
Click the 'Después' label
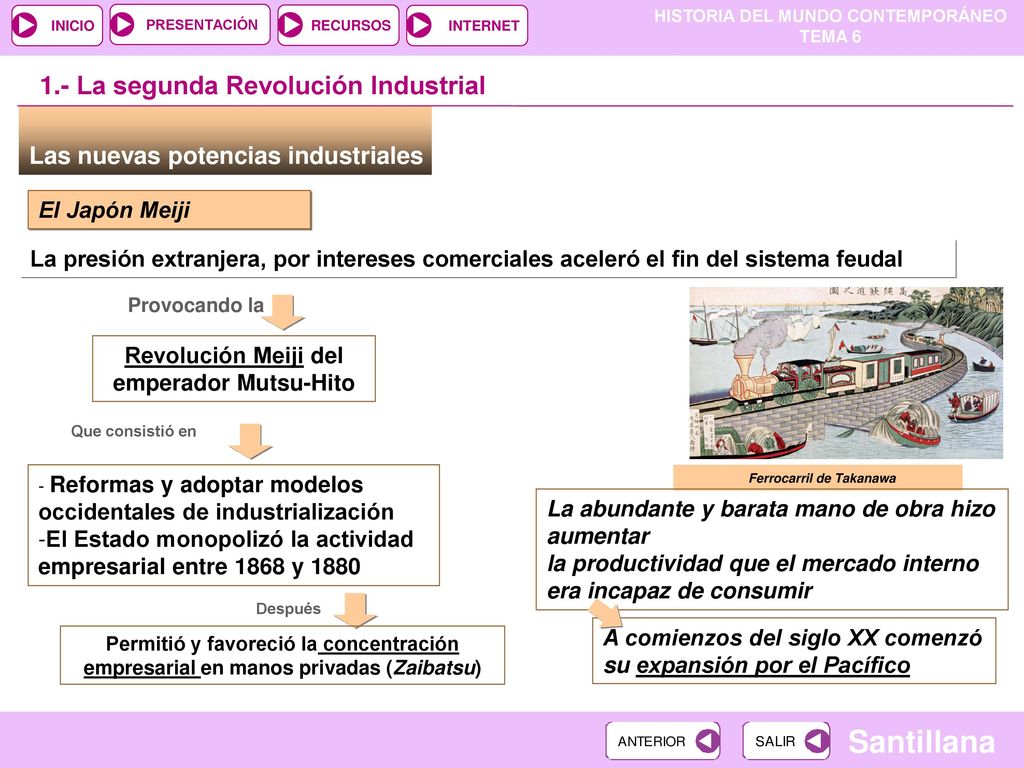pyautogui.click(x=288, y=609)
